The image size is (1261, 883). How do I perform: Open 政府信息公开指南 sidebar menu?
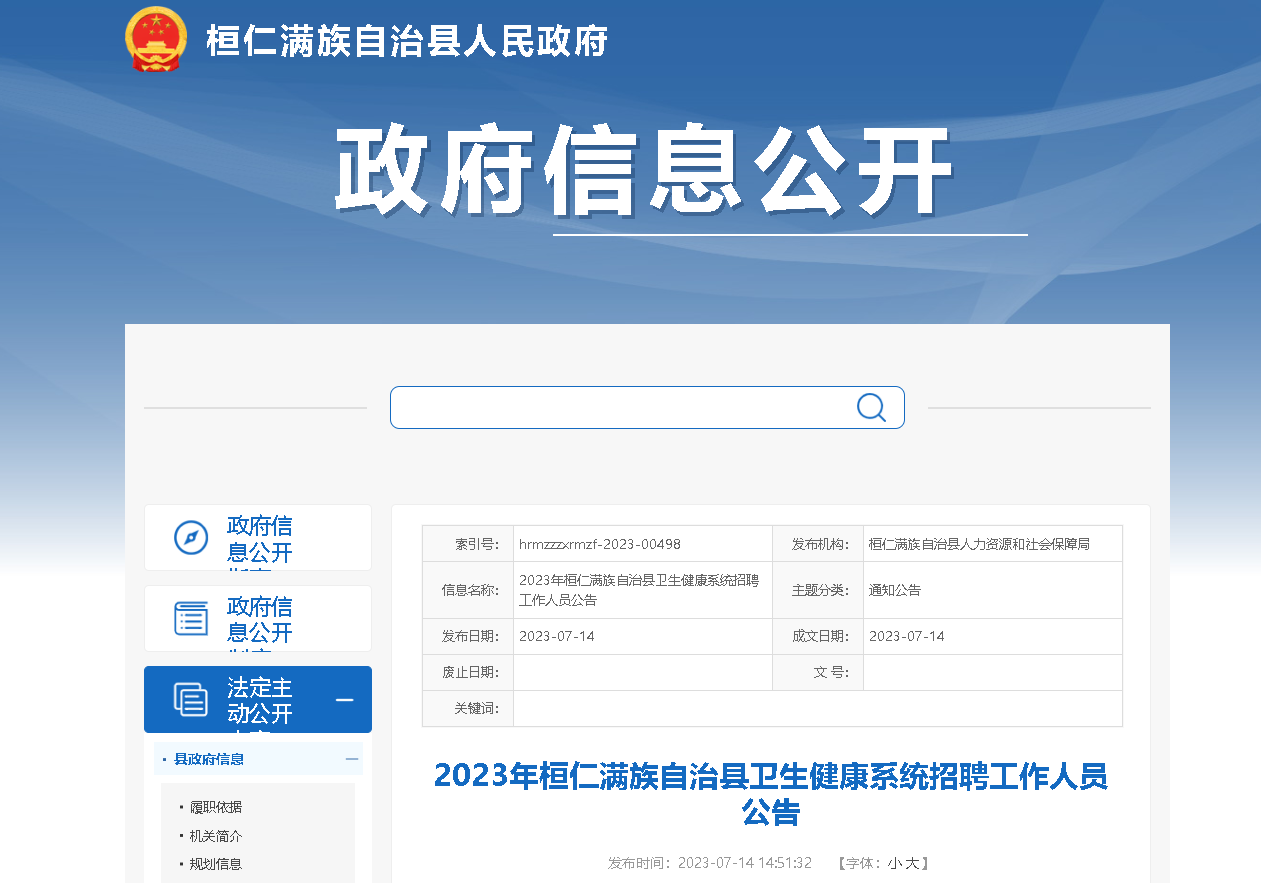258,537
